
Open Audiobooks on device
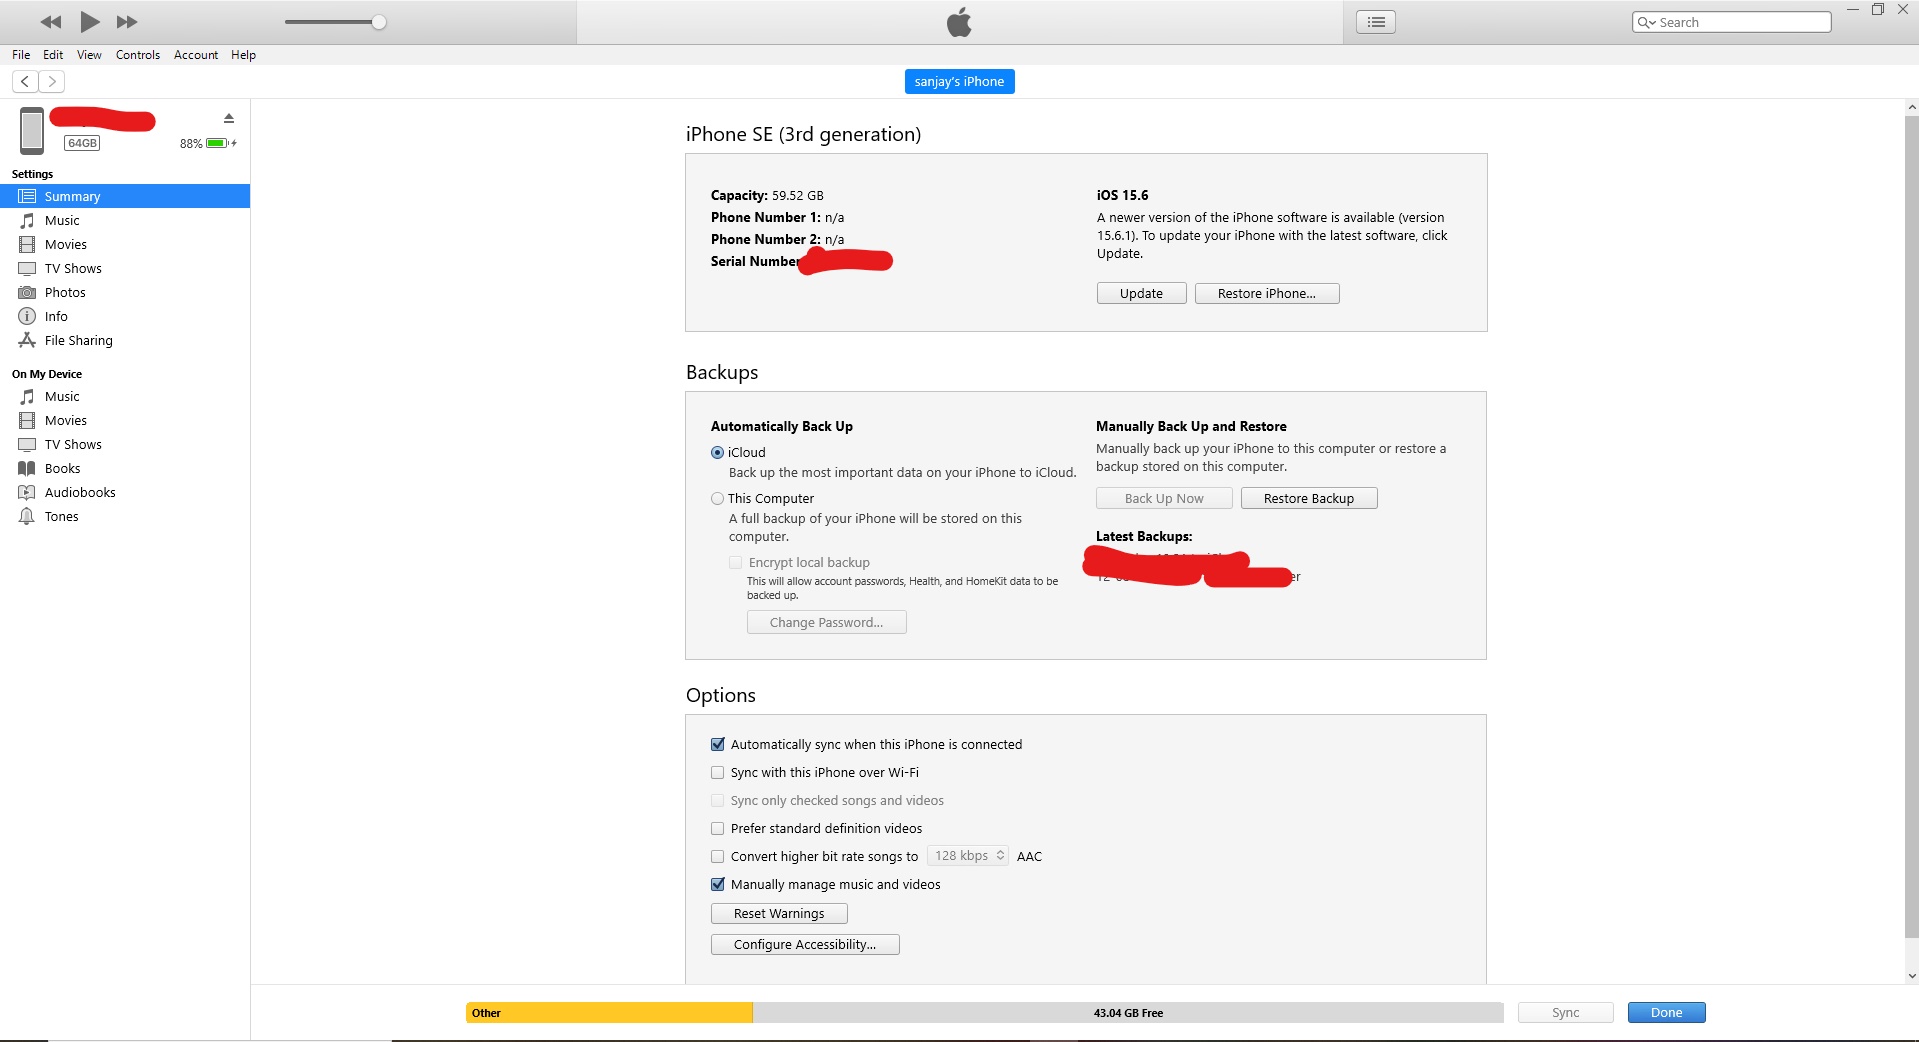(x=125, y=492)
